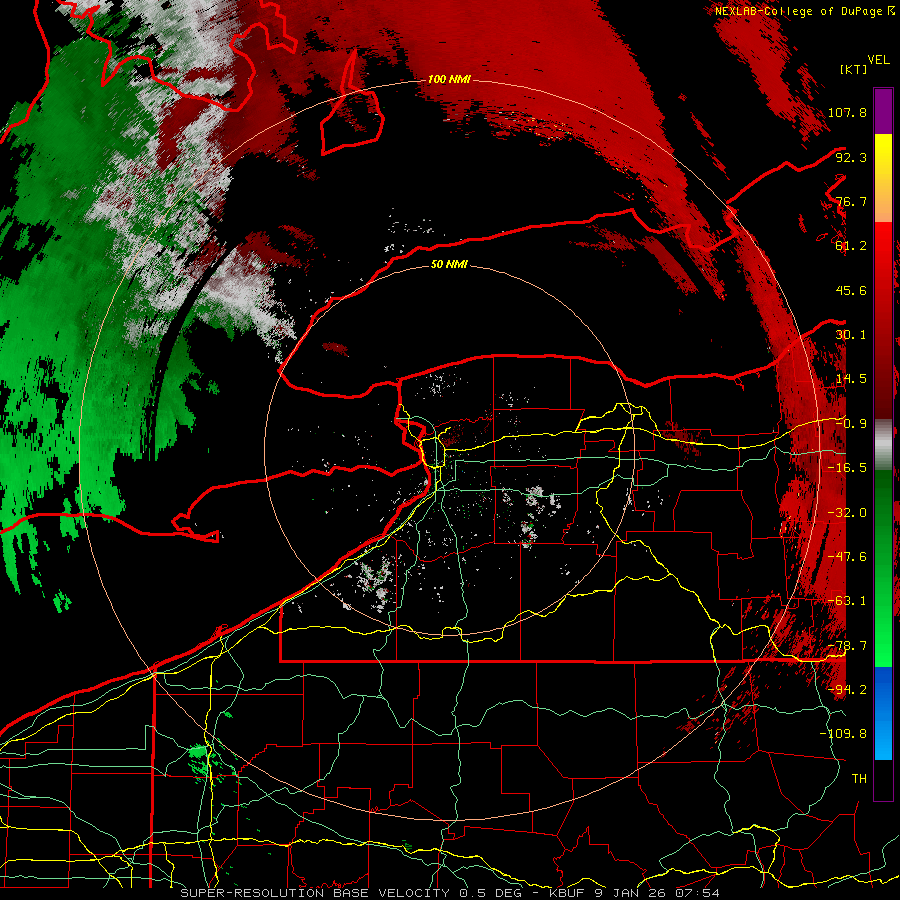Click the 50 NMI range ring label
Viewport: 900px width, 900px height.
(449, 264)
